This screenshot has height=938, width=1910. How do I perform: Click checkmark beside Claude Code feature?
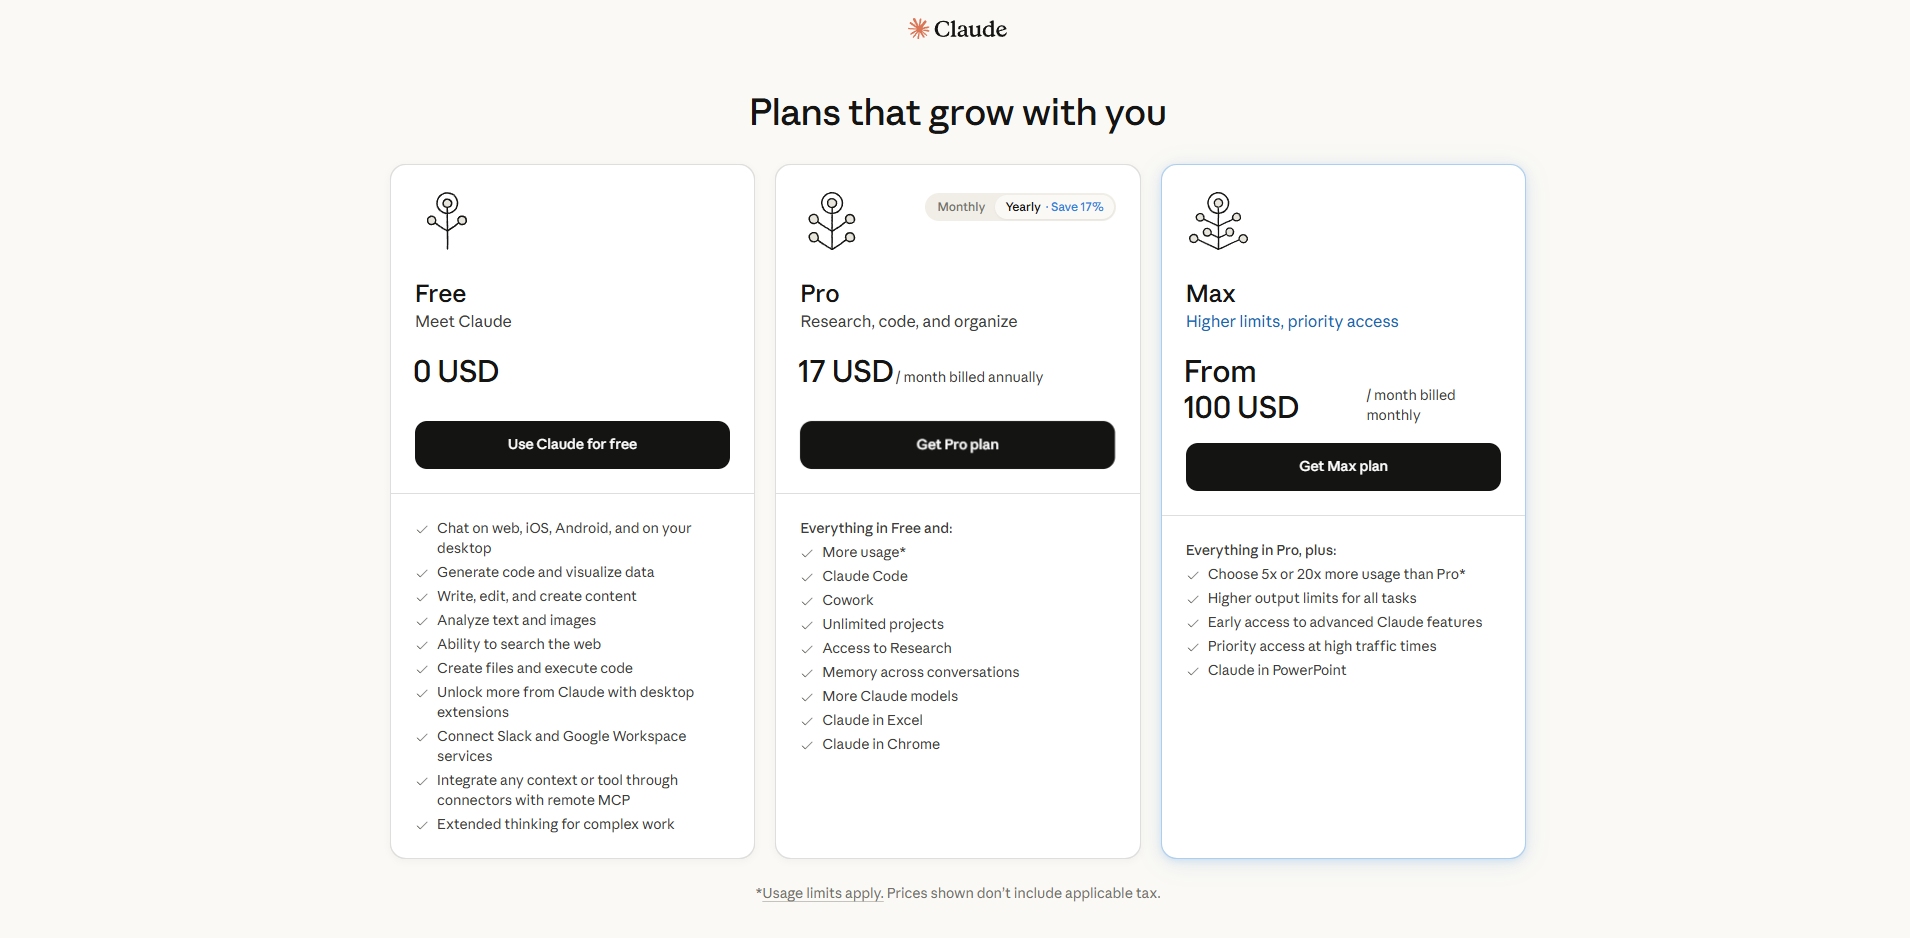[x=807, y=577]
